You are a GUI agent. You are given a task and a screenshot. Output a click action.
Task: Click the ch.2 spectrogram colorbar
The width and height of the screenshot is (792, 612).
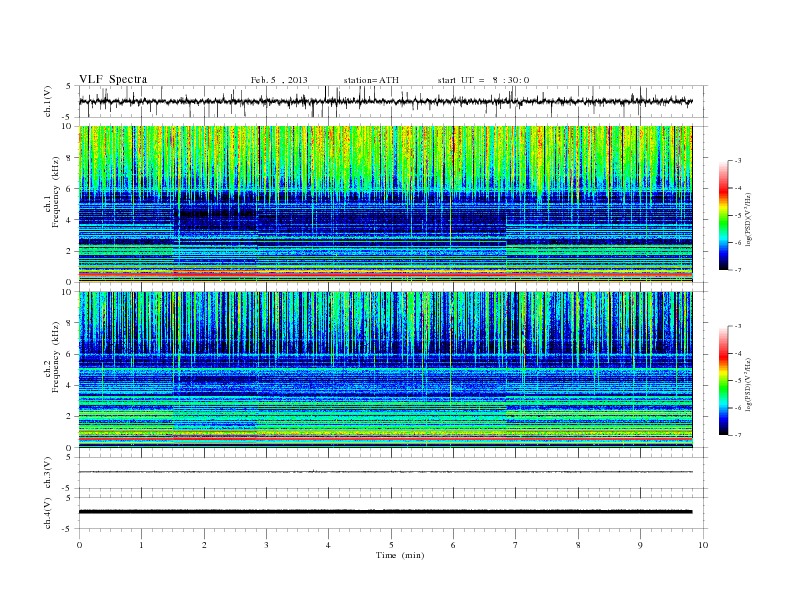point(723,381)
